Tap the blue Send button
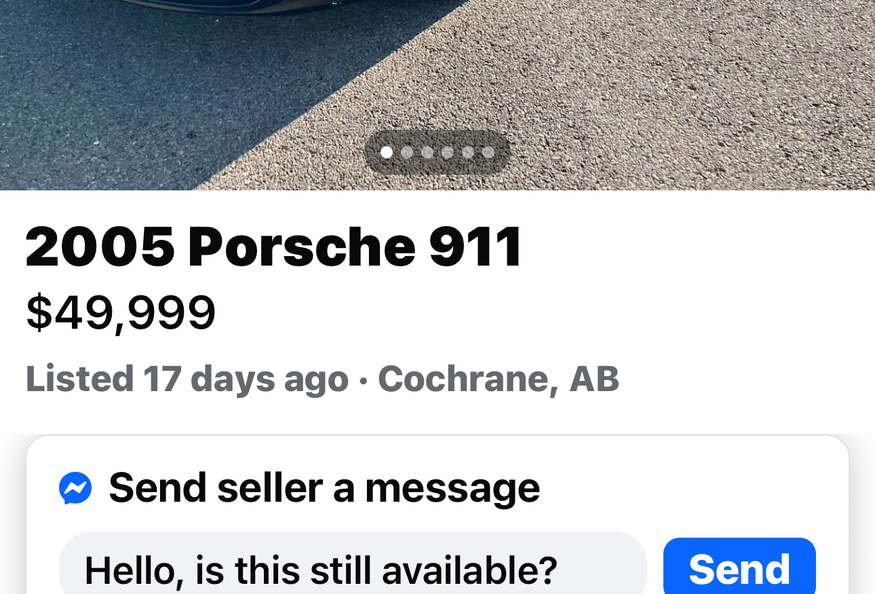This screenshot has width=875, height=594. (x=739, y=567)
